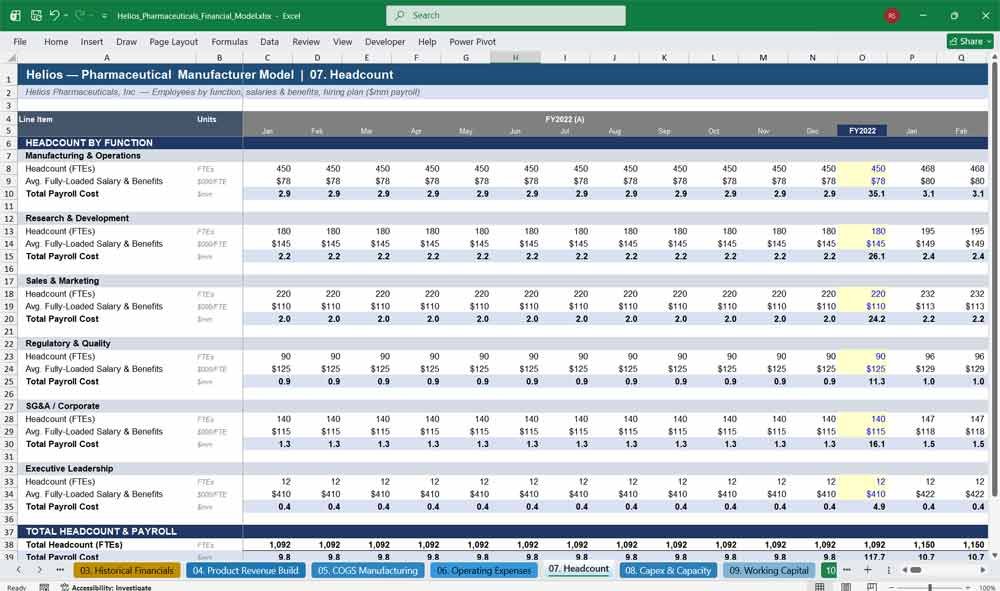Screen dimensions: 1000x591
Task: Switch to the partially visible sheet 10 tab
Action: [829, 571]
